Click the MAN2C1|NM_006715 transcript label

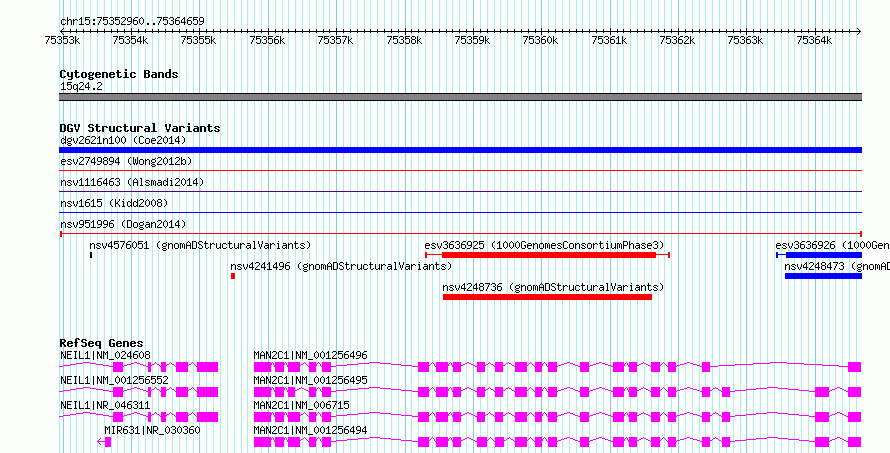coord(301,405)
